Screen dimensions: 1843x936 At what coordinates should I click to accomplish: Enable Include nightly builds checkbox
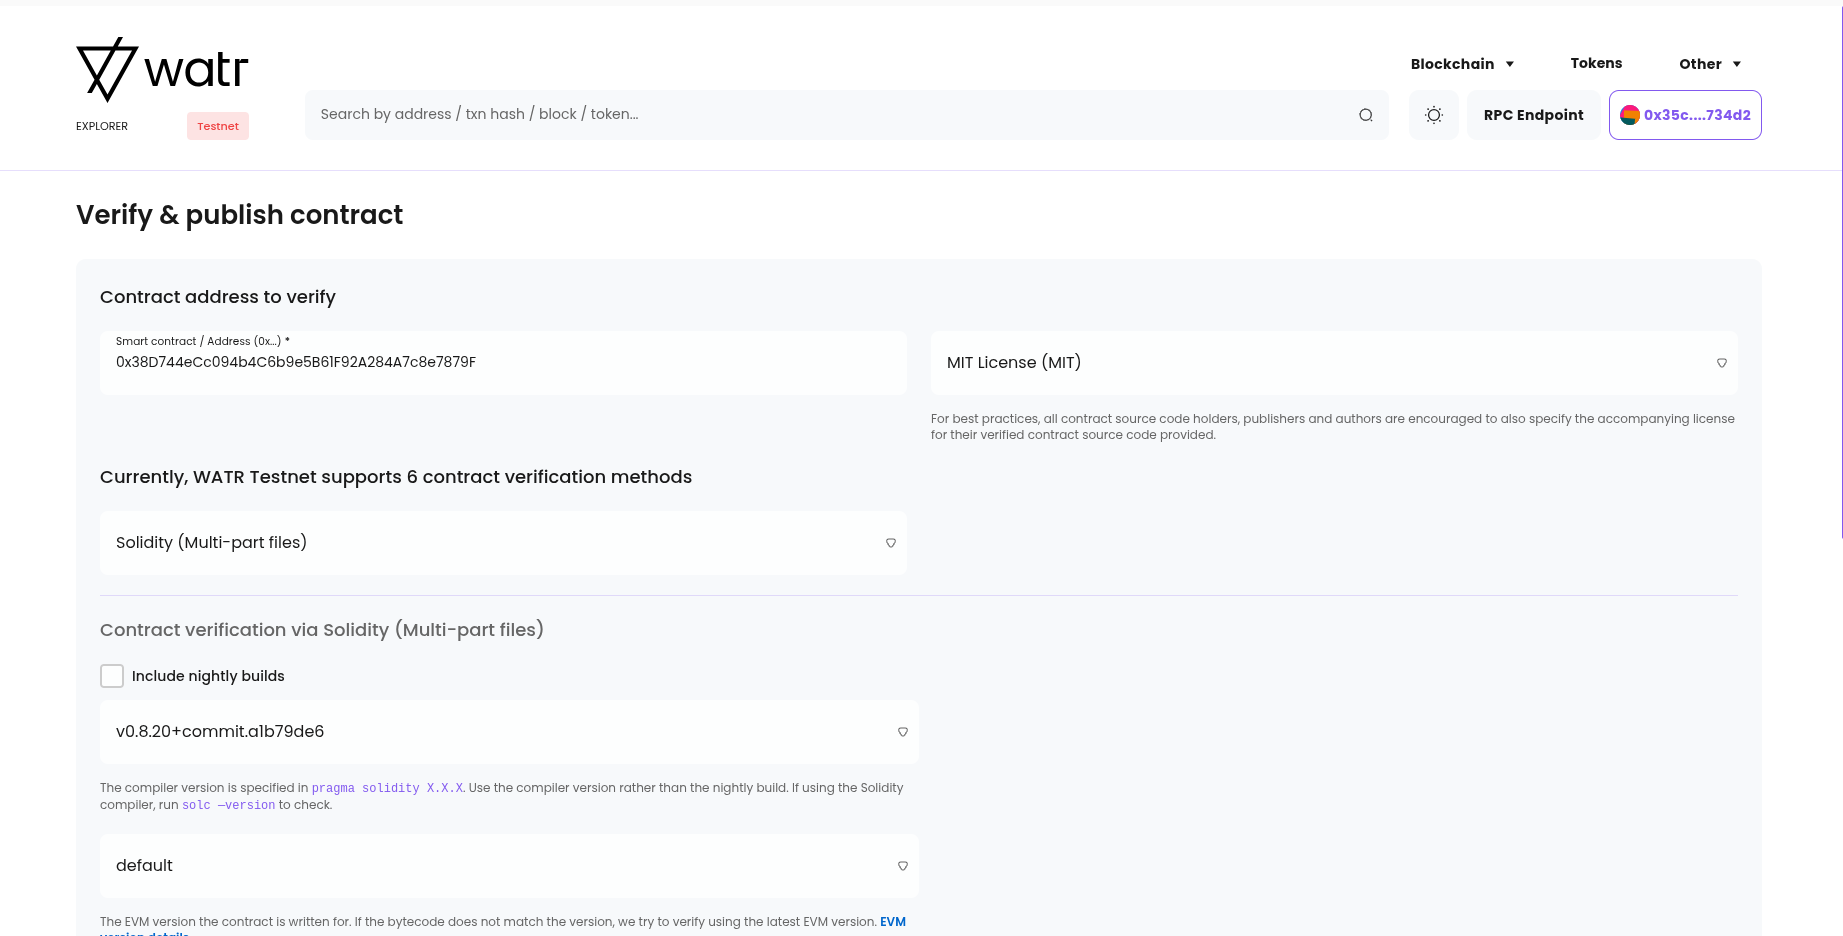112,676
